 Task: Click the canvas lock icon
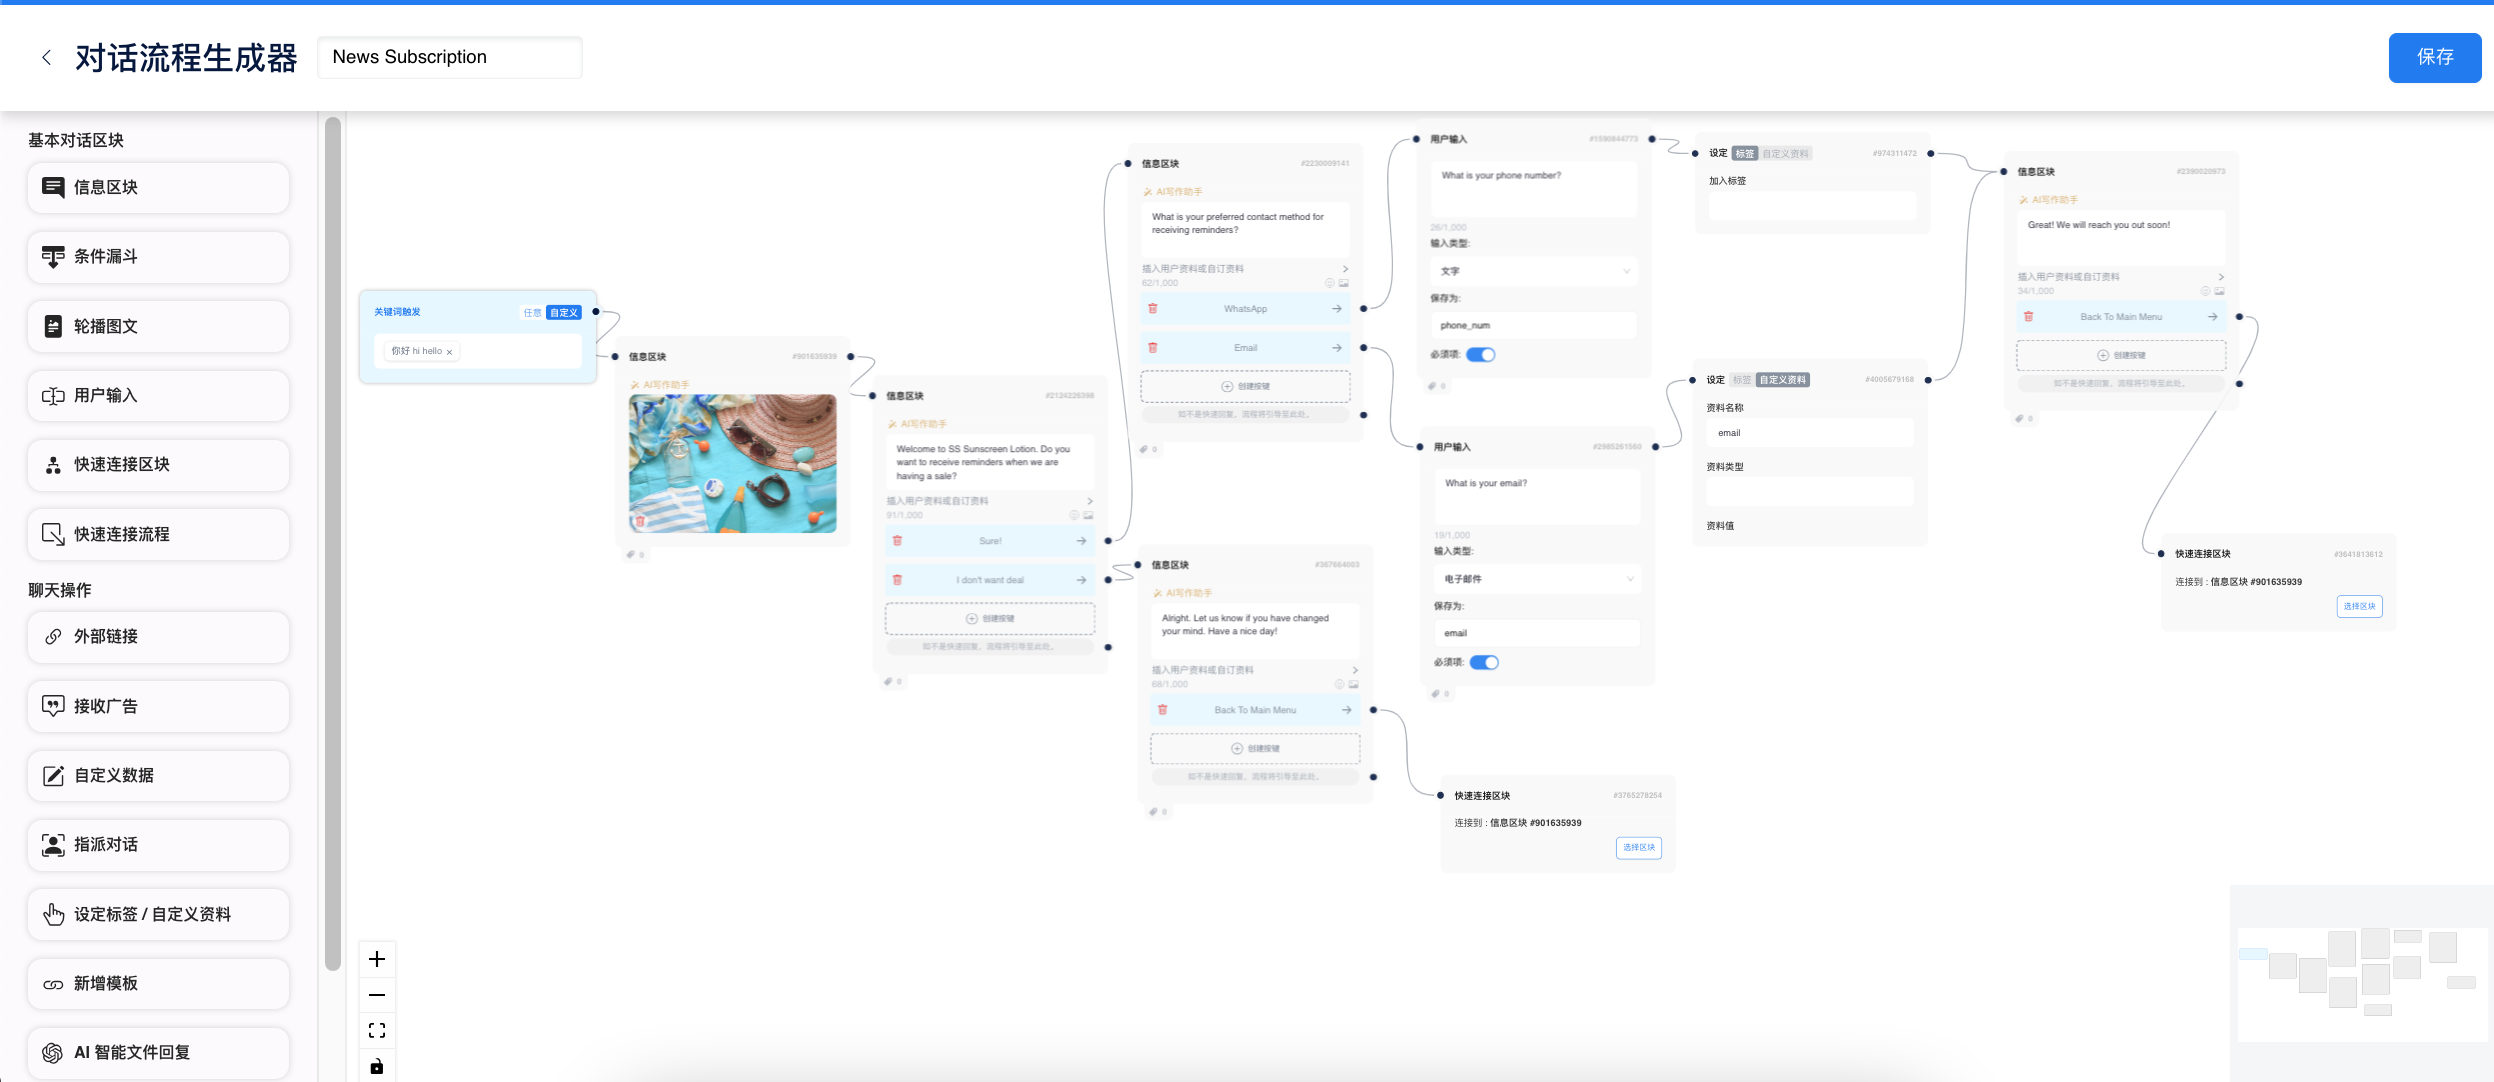[377, 1066]
